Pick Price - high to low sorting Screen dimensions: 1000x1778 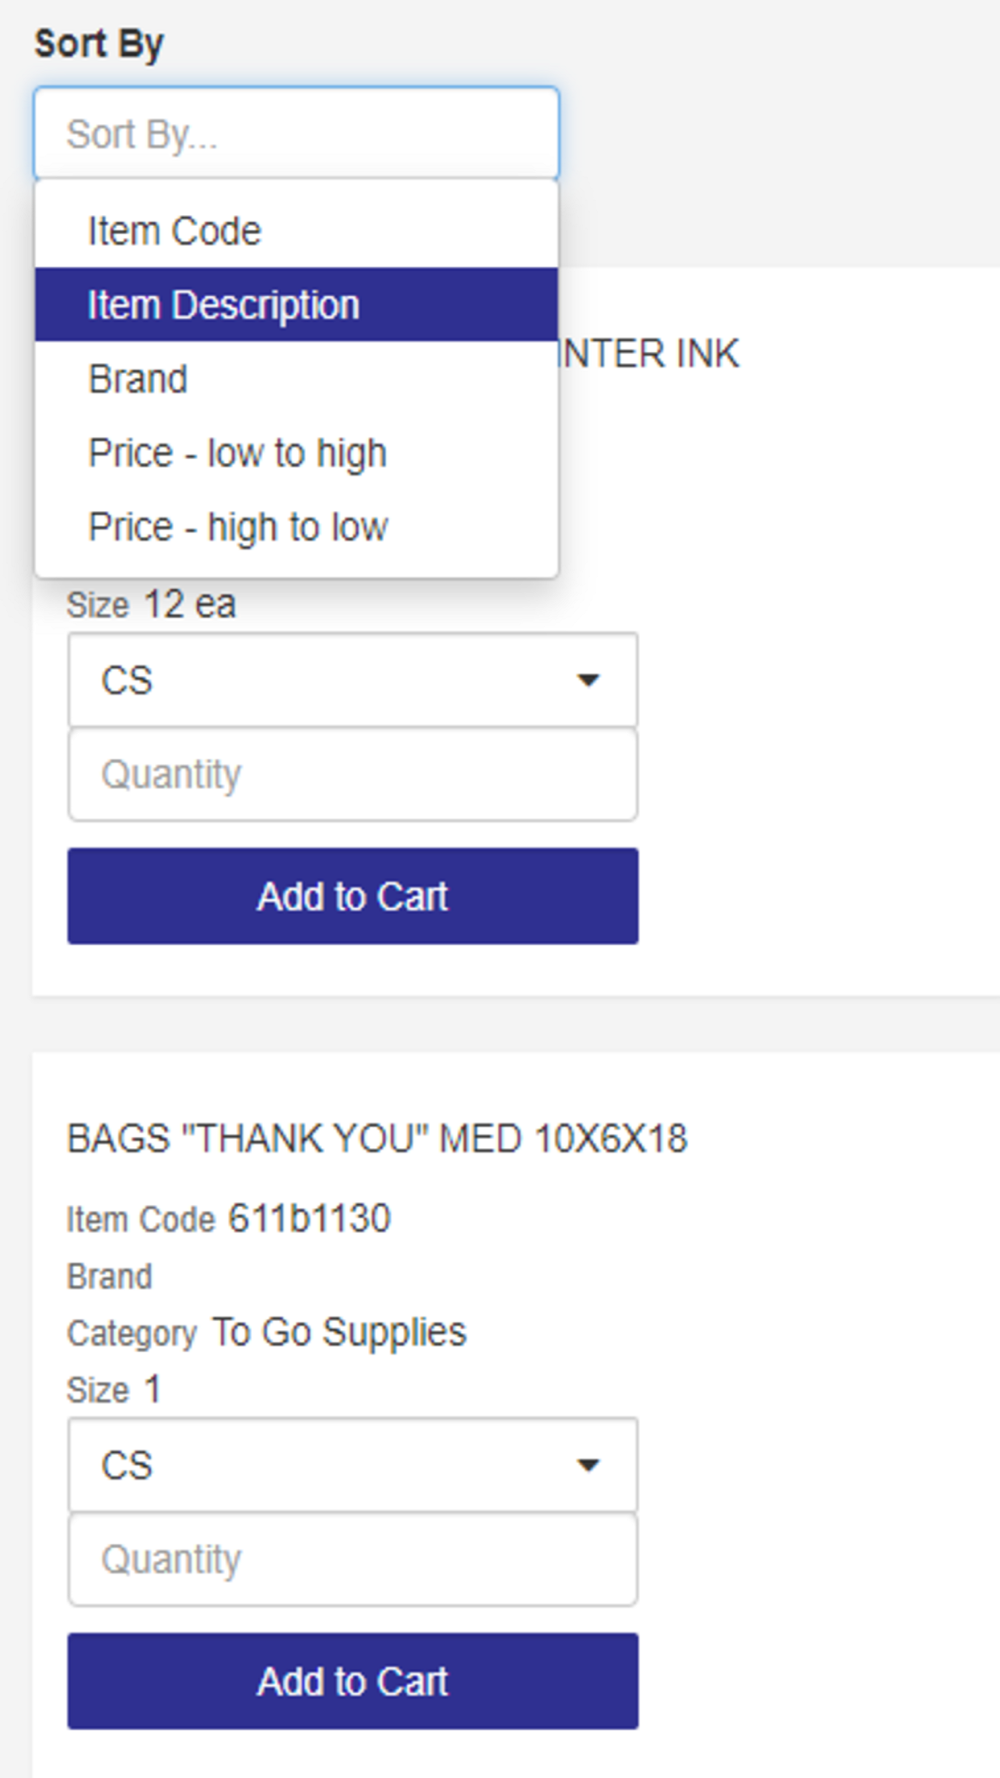coord(238,527)
